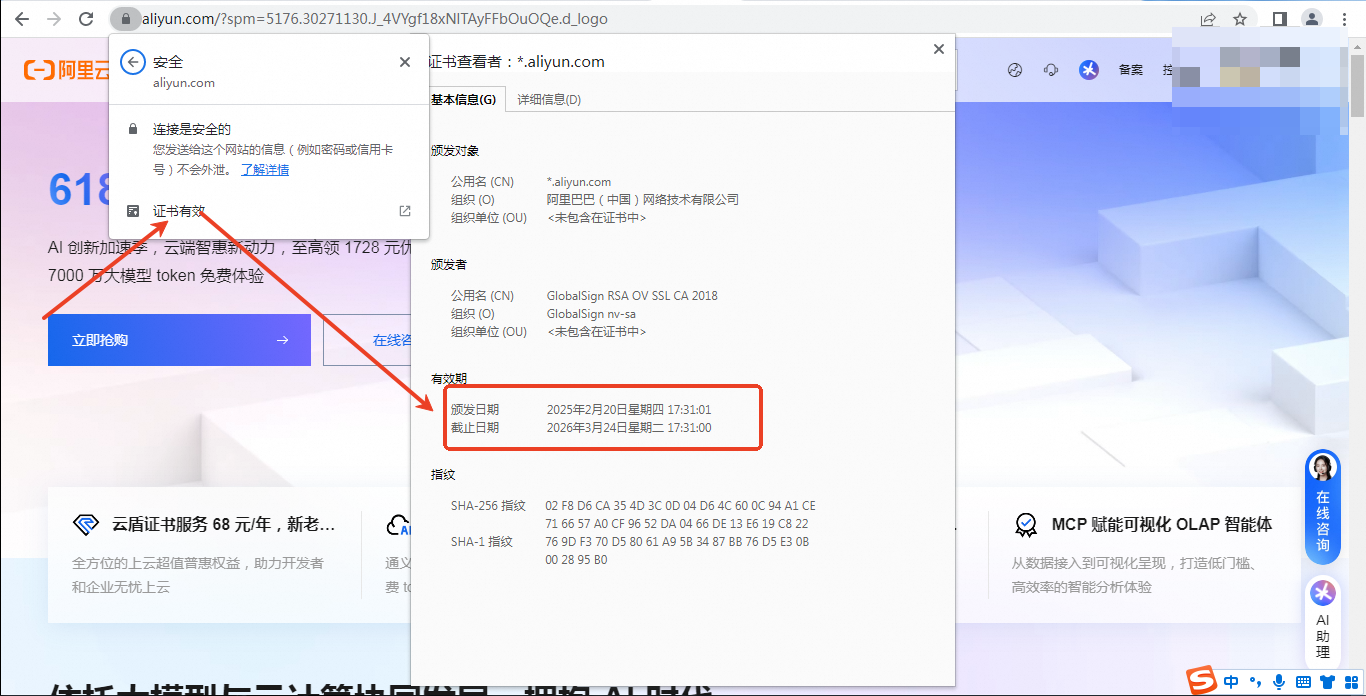Reload the page with the refresh icon
The height and width of the screenshot is (696, 1366).
tap(86, 19)
